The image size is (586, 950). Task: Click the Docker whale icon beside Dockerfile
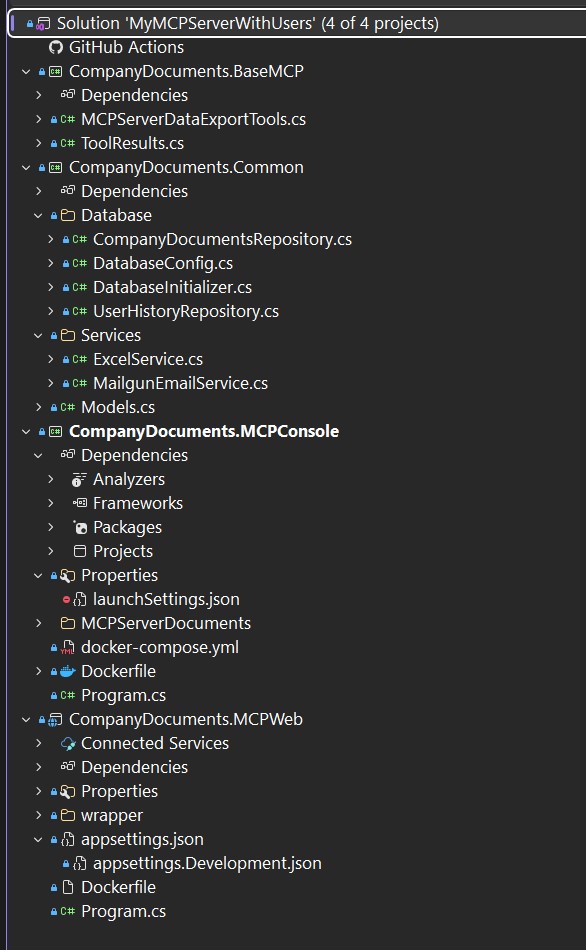click(67, 671)
